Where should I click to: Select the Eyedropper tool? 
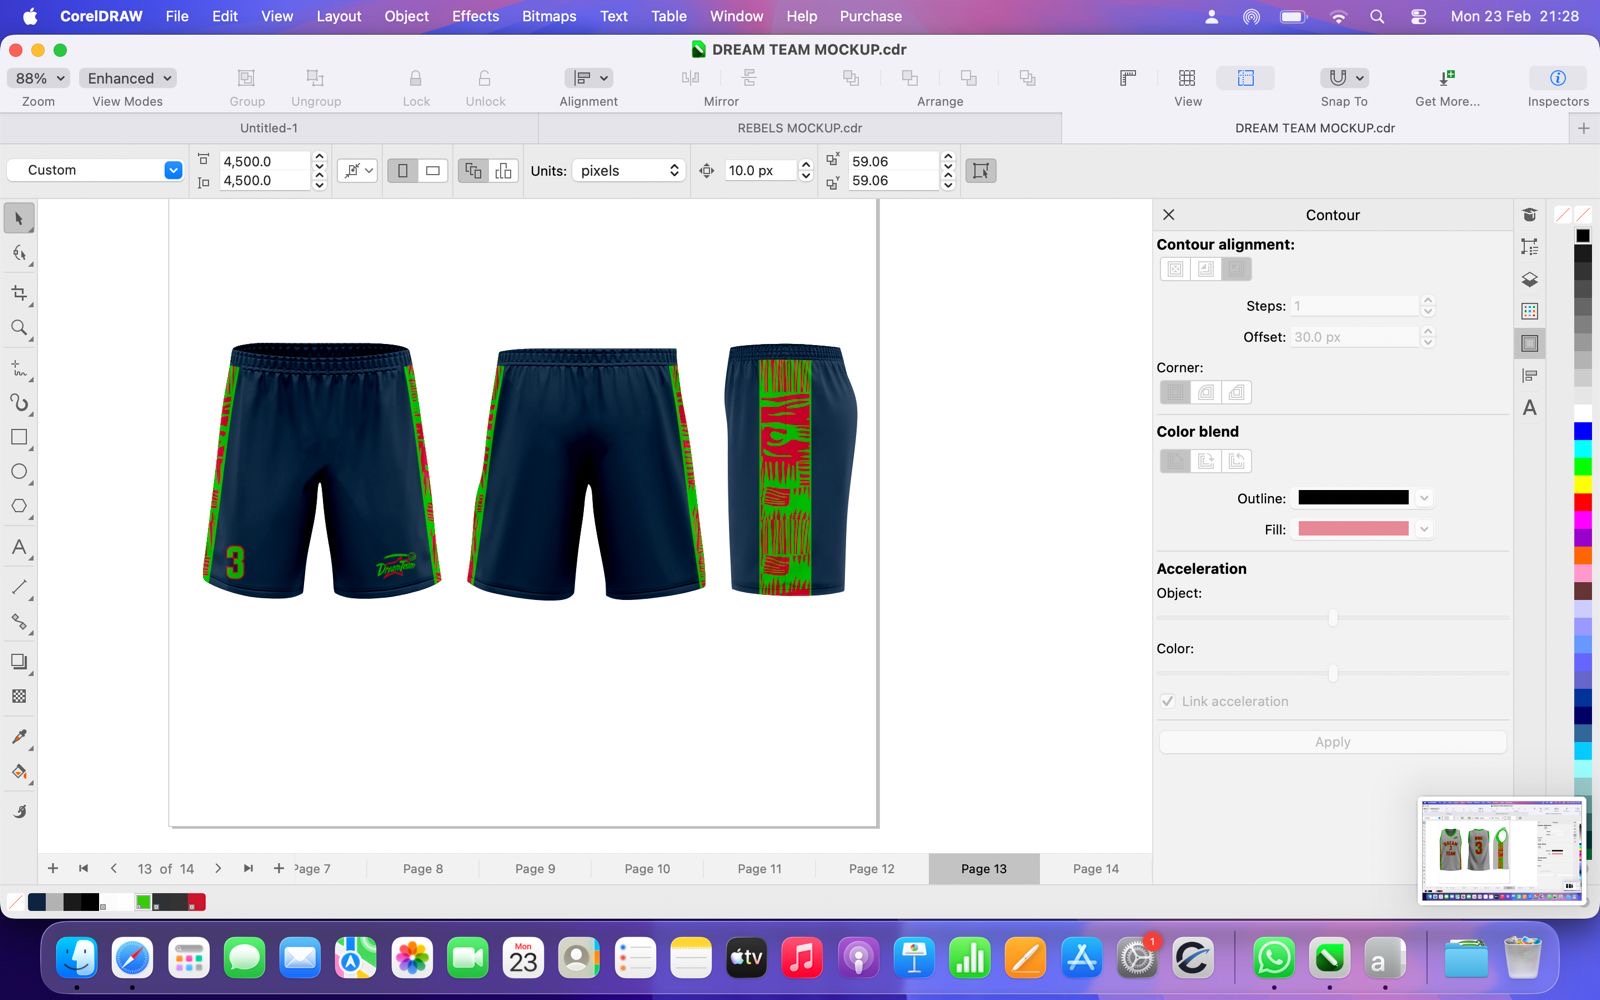point(19,737)
